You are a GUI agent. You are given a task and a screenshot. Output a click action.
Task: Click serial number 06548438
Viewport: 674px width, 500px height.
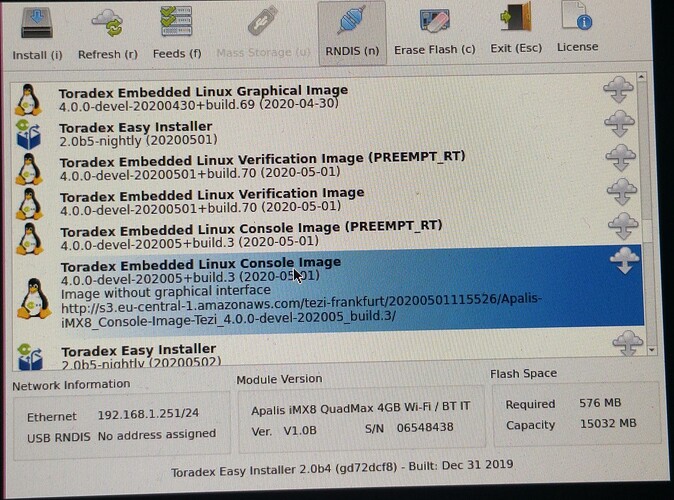click(x=425, y=428)
